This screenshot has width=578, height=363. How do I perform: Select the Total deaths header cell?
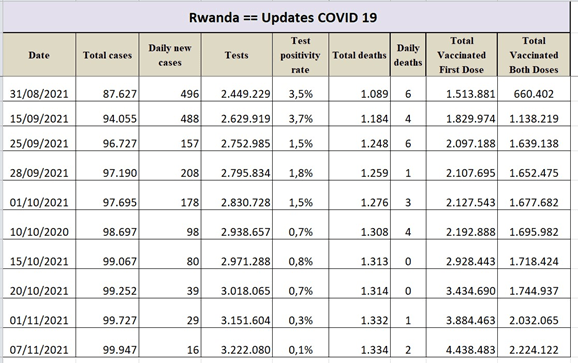tap(359, 55)
